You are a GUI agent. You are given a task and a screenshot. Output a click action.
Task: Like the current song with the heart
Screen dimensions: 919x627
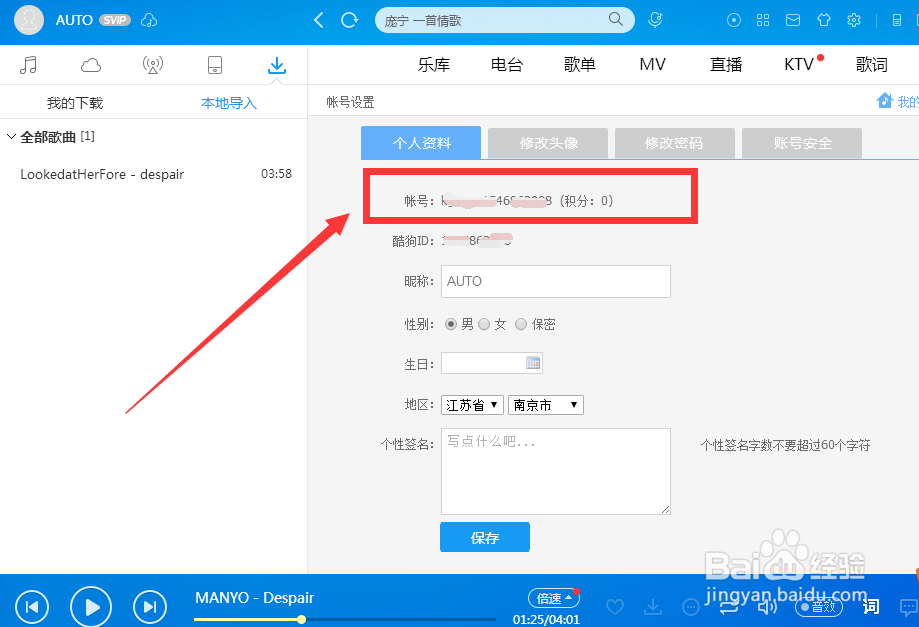tap(615, 606)
